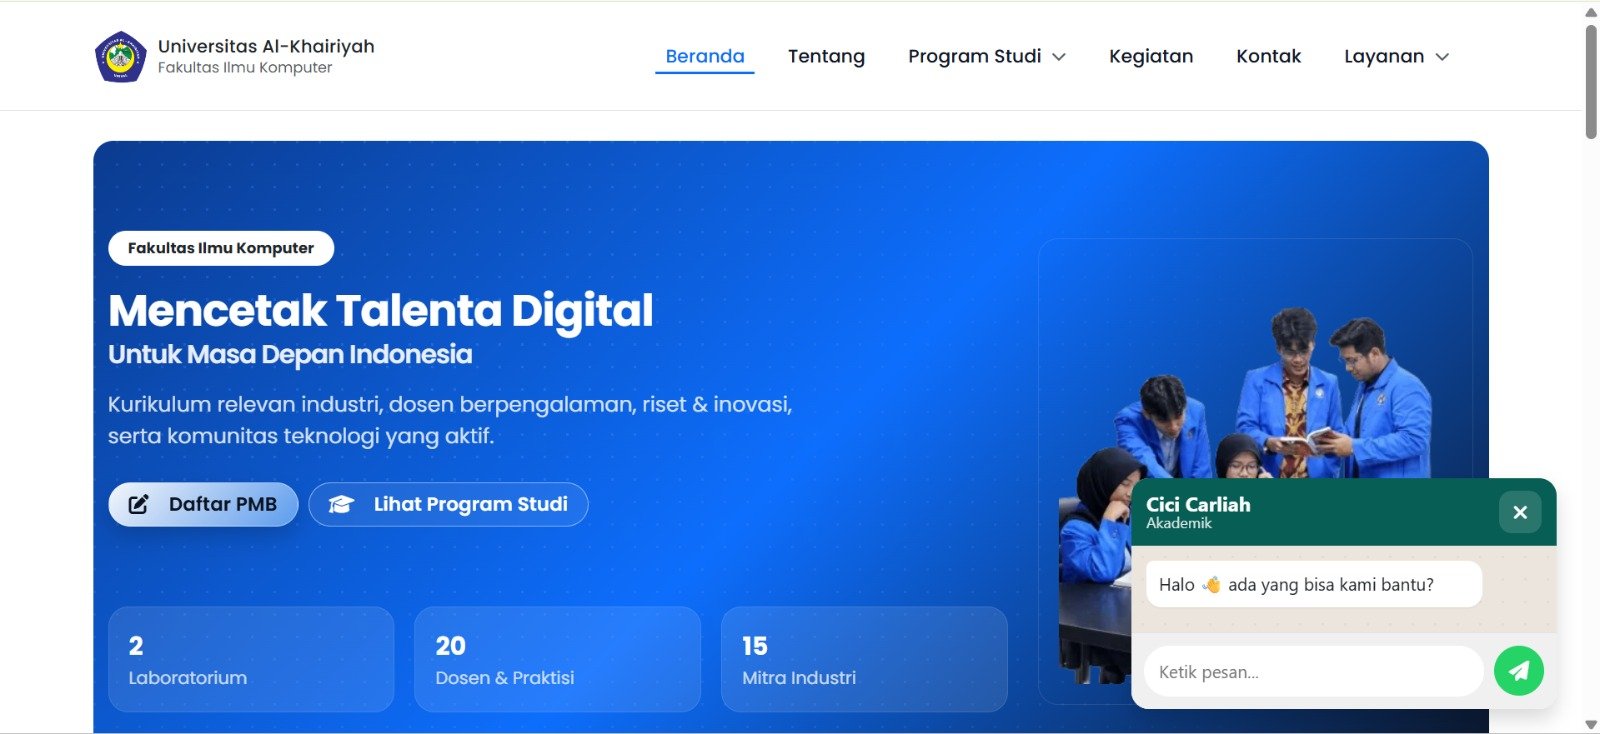This screenshot has width=1600, height=734.
Task: Click the Akademik label in chat header
Action: coord(1179,523)
